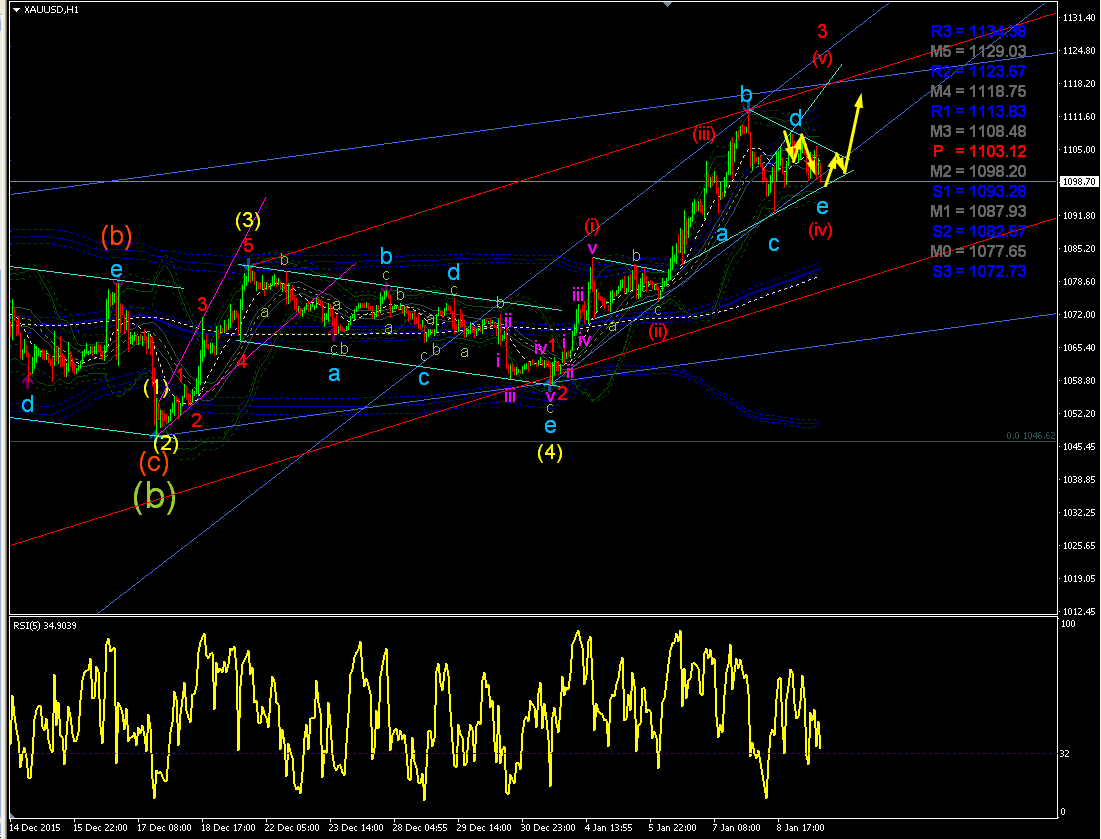The height and width of the screenshot is (839, 1101).
Task: Click the XAUUSD,H1 chart symbol label
Action: 51,10
